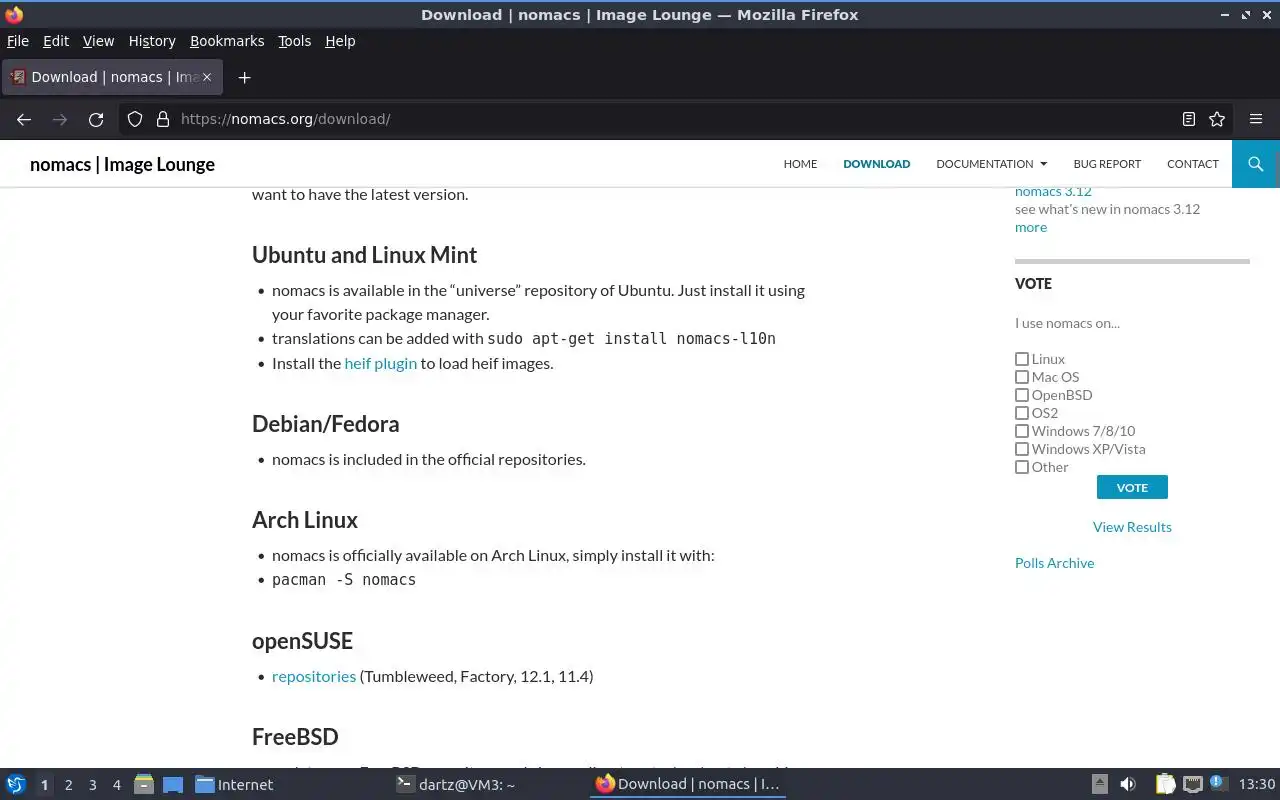Open the Bookmarks menu
Image resolution: width=1280 pixels, height=800 pixels.
click(x=227, y=41)
